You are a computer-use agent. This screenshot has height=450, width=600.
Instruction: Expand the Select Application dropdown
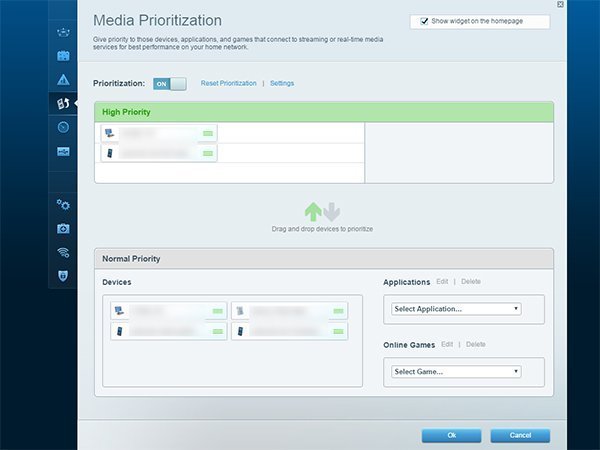click(x=456, y=309)
